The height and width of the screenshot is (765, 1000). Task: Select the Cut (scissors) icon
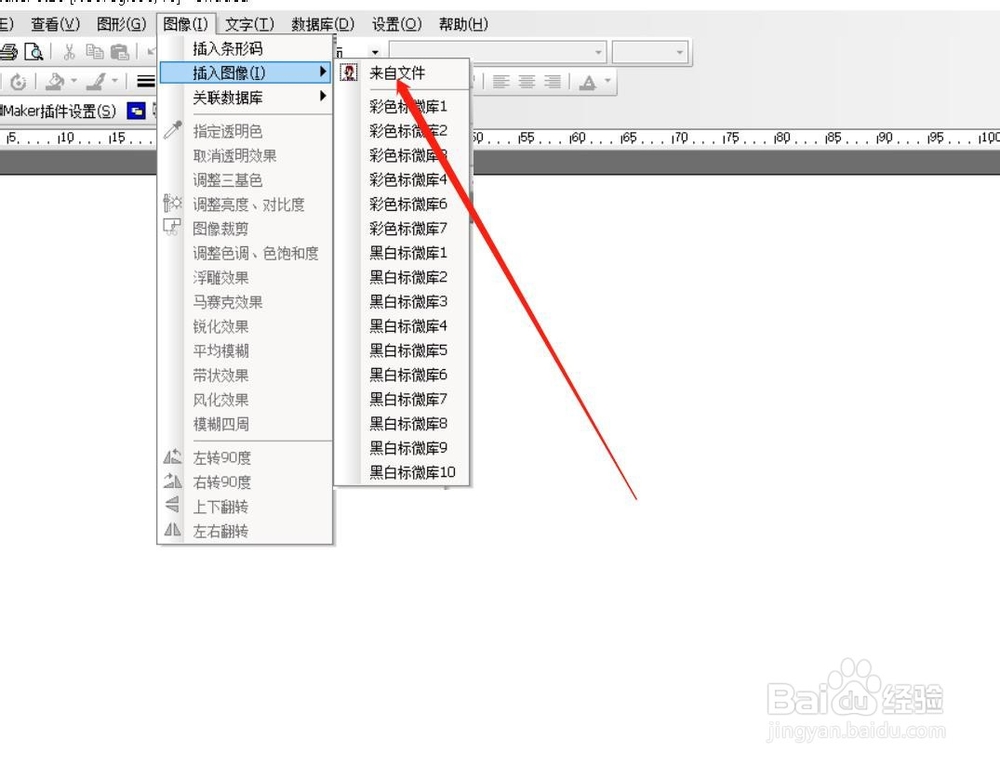pos(69,52)
